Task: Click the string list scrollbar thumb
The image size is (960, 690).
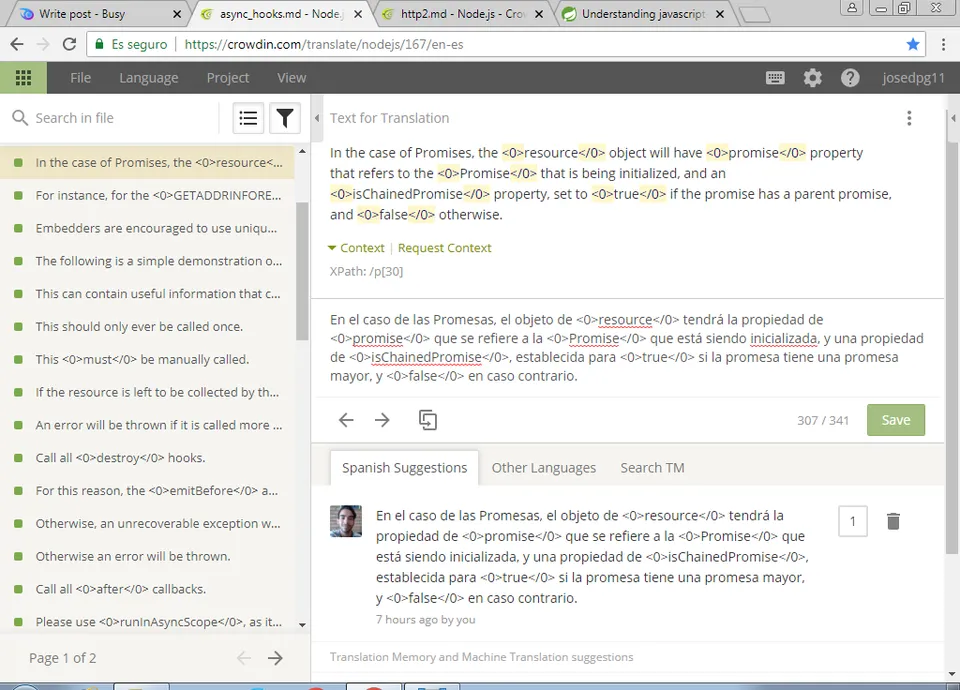Action: point(302,271)
